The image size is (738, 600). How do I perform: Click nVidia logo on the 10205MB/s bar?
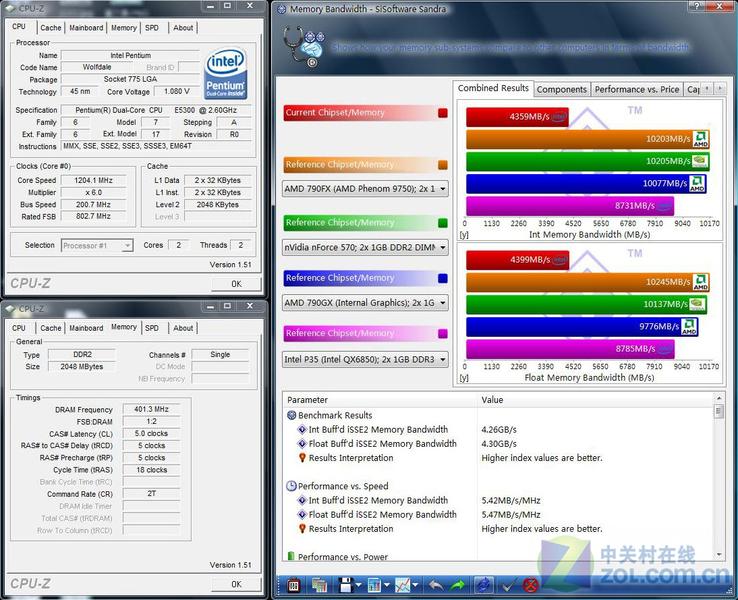(x=700, y=161)
